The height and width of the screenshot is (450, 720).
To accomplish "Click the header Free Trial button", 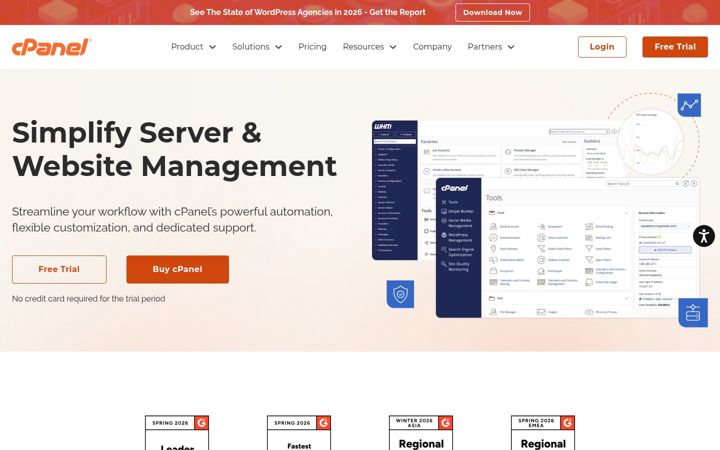I will coord(675,47).
